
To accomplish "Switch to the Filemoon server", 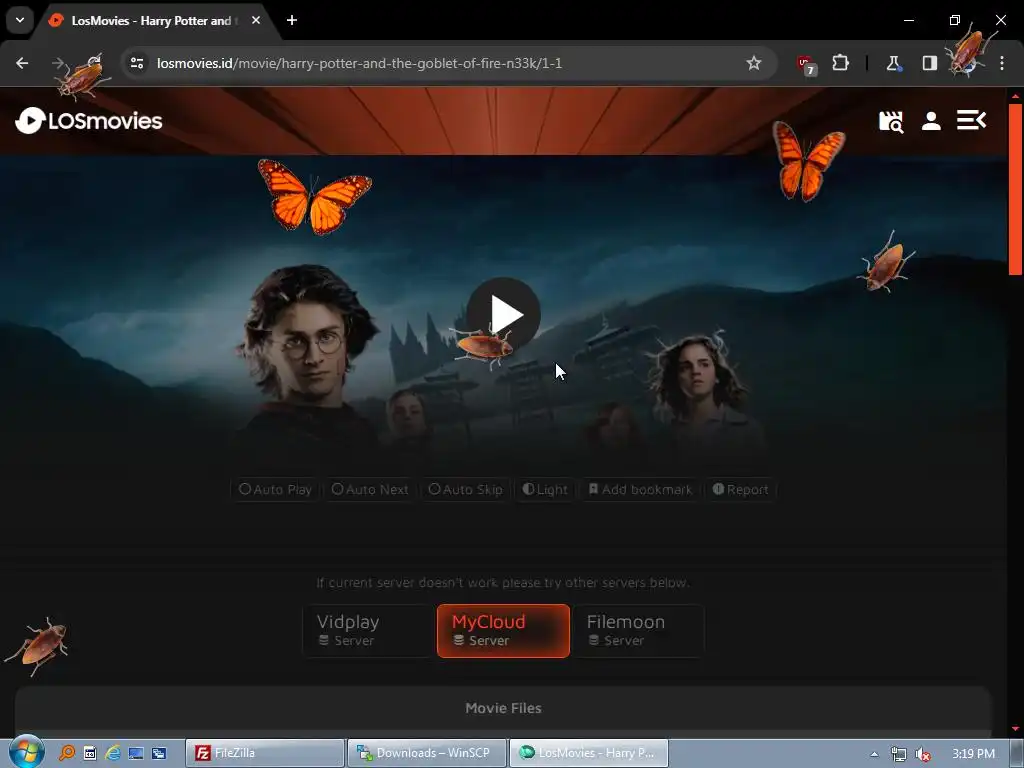I will 639,631.
